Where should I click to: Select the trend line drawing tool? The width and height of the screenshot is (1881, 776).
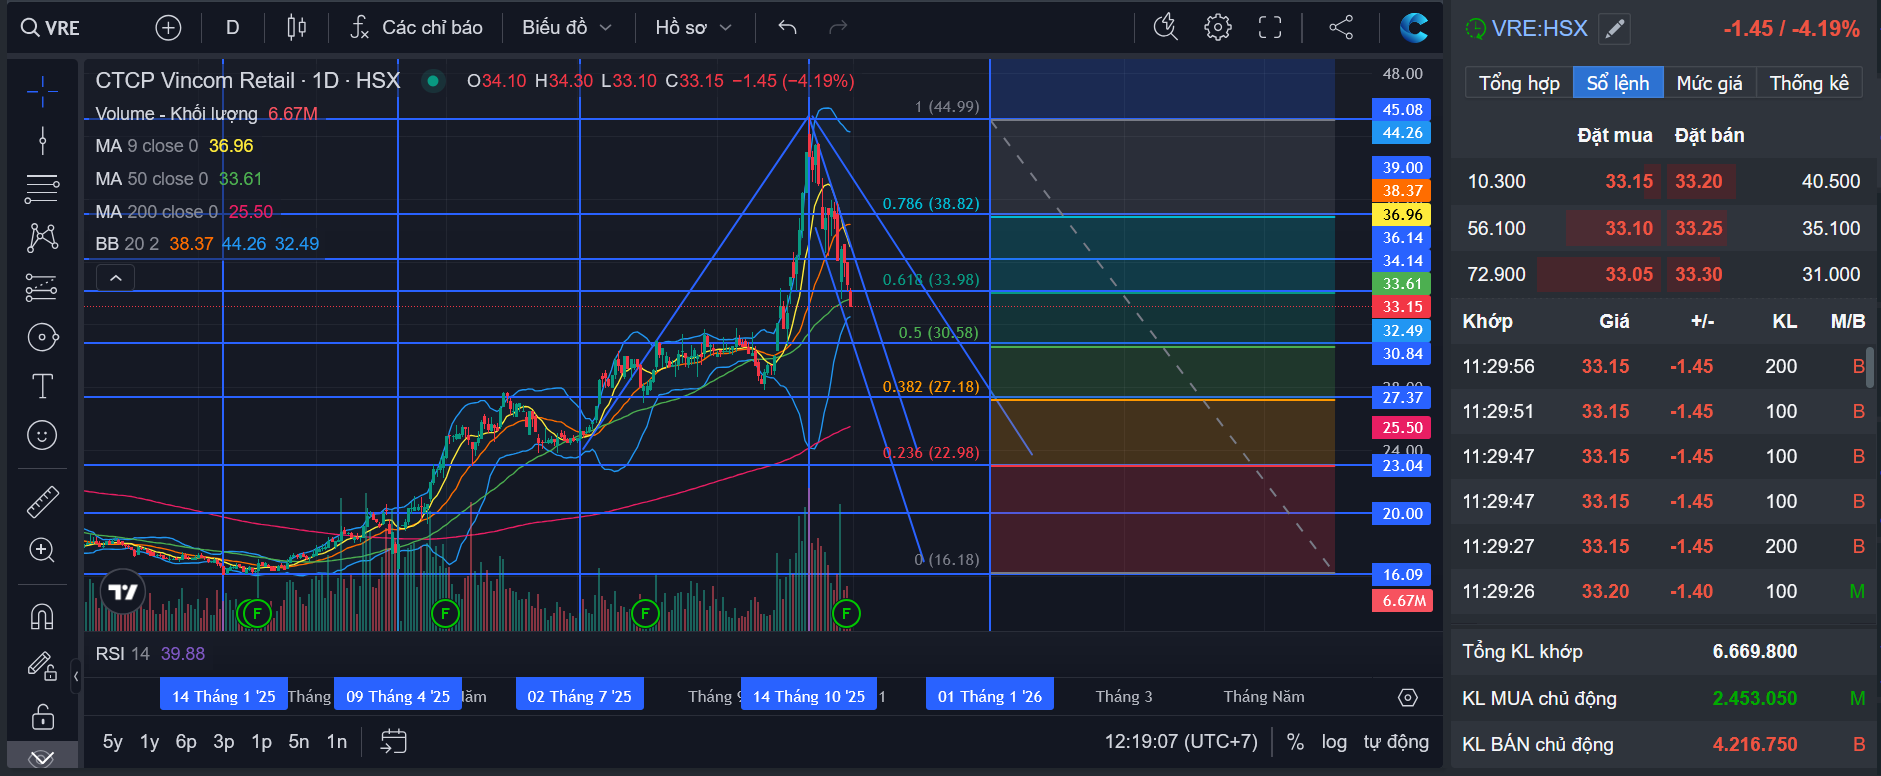point(42,140)
